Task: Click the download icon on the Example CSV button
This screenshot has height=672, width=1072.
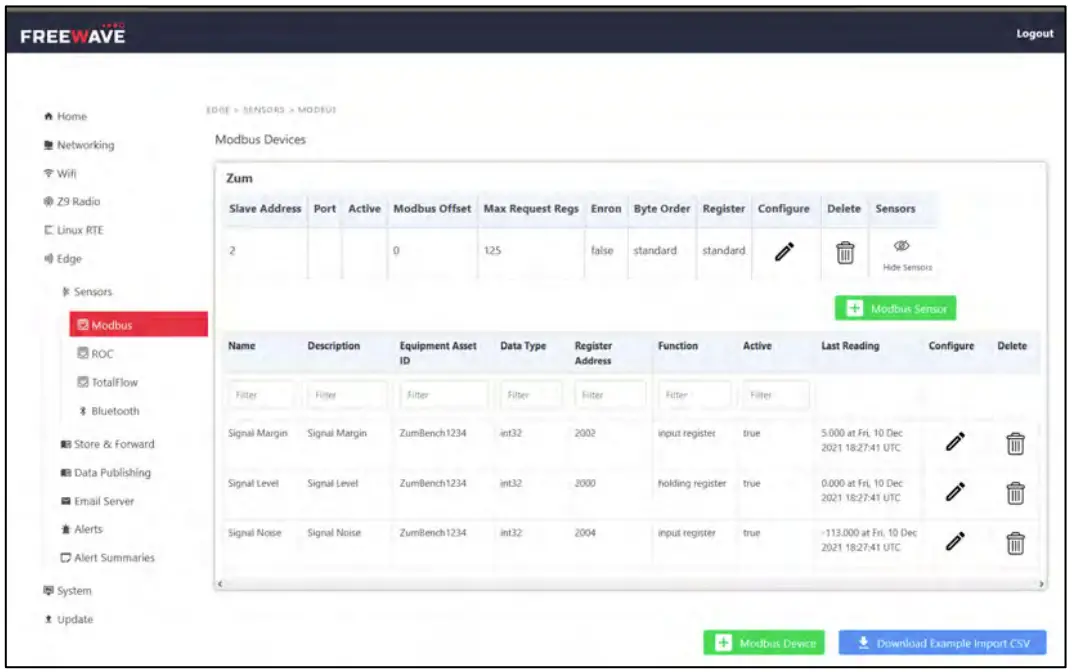Action: (861, 642)
